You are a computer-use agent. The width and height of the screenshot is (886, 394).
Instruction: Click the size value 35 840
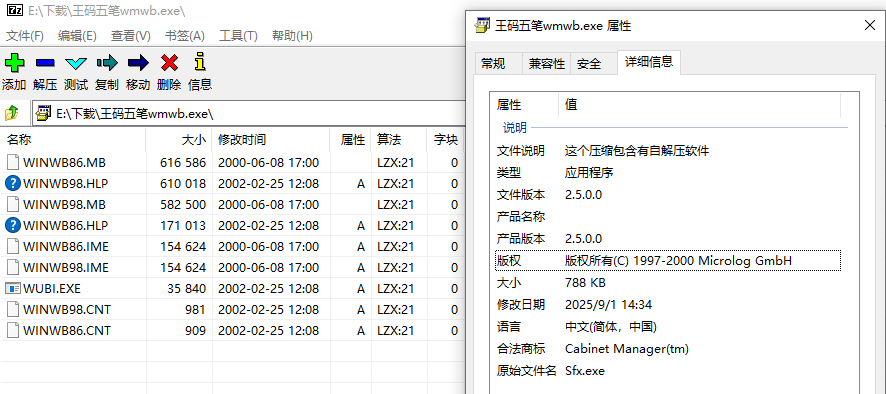[186, 289]
